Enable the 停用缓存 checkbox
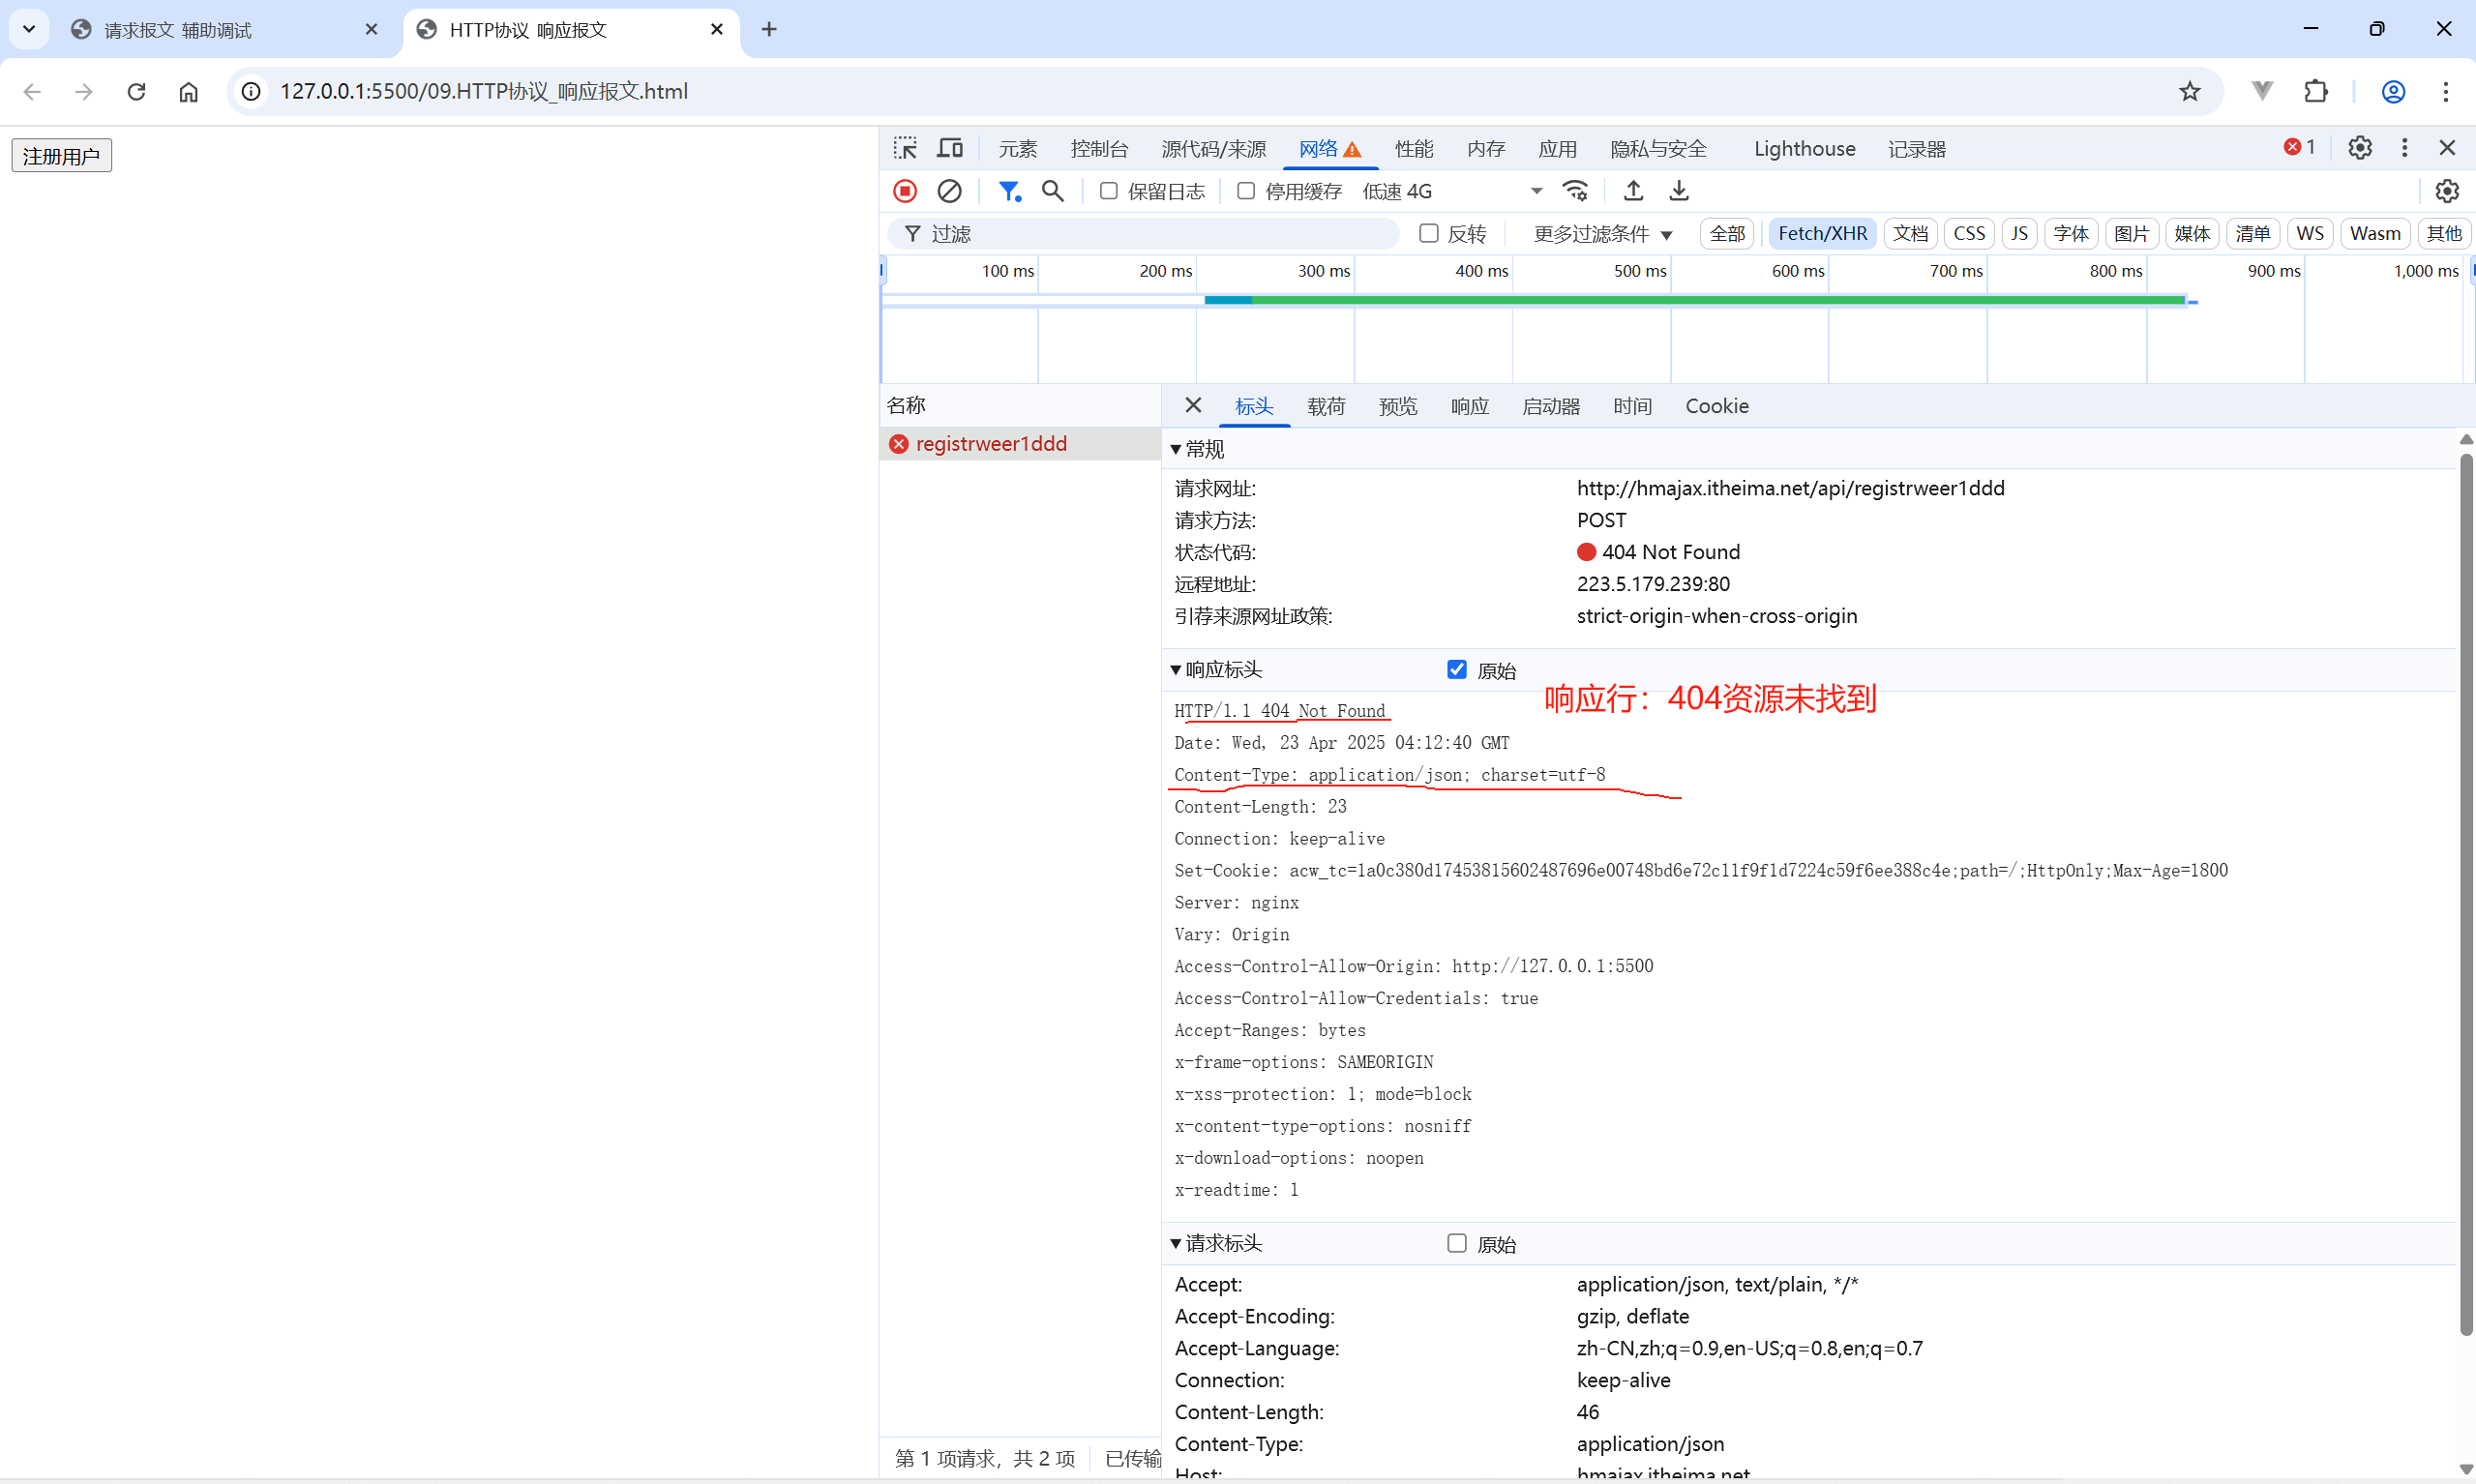The image size is (2476, 1484). click(1245, 191)
